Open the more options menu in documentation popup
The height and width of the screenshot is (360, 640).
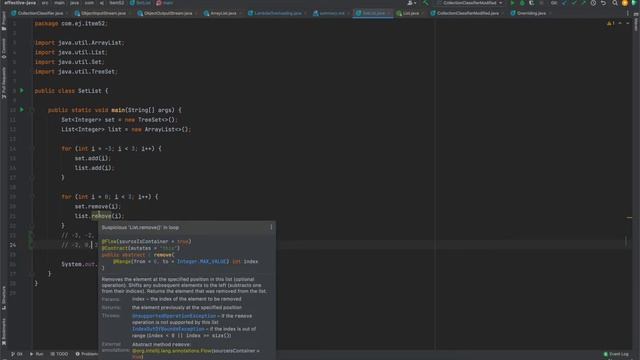click(x=271, y=227)
